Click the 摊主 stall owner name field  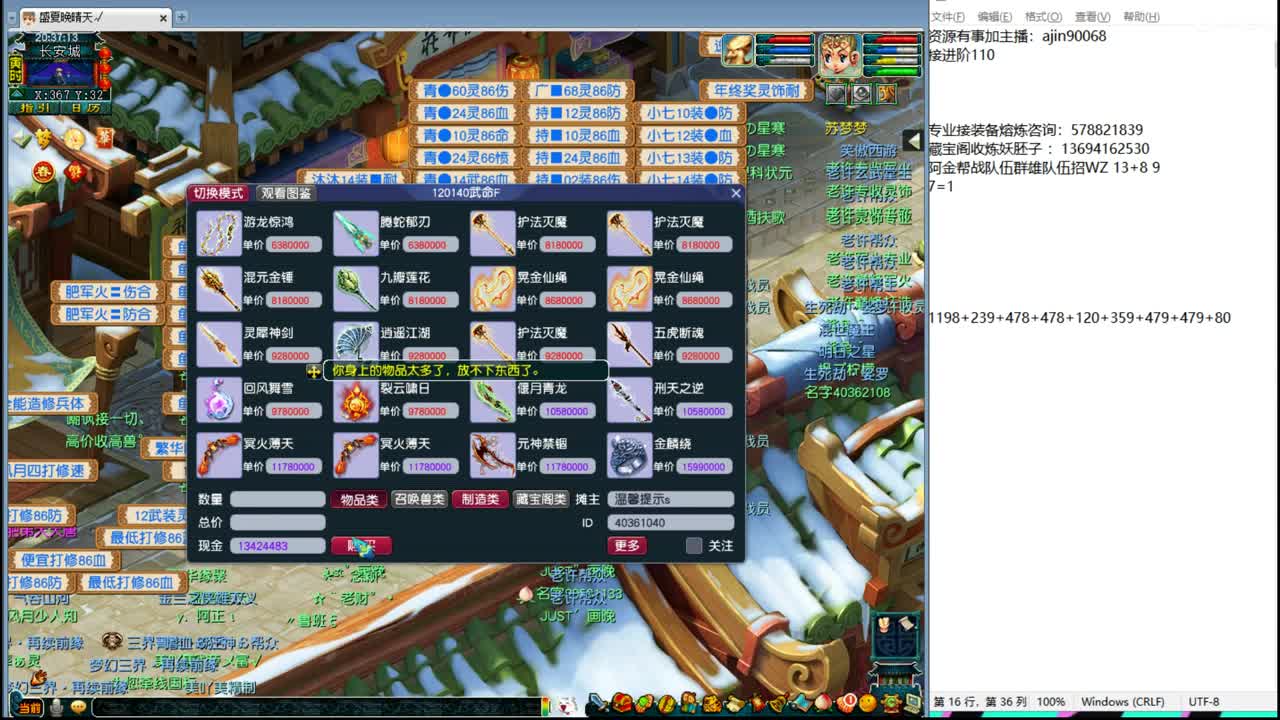tap(670, 499)
